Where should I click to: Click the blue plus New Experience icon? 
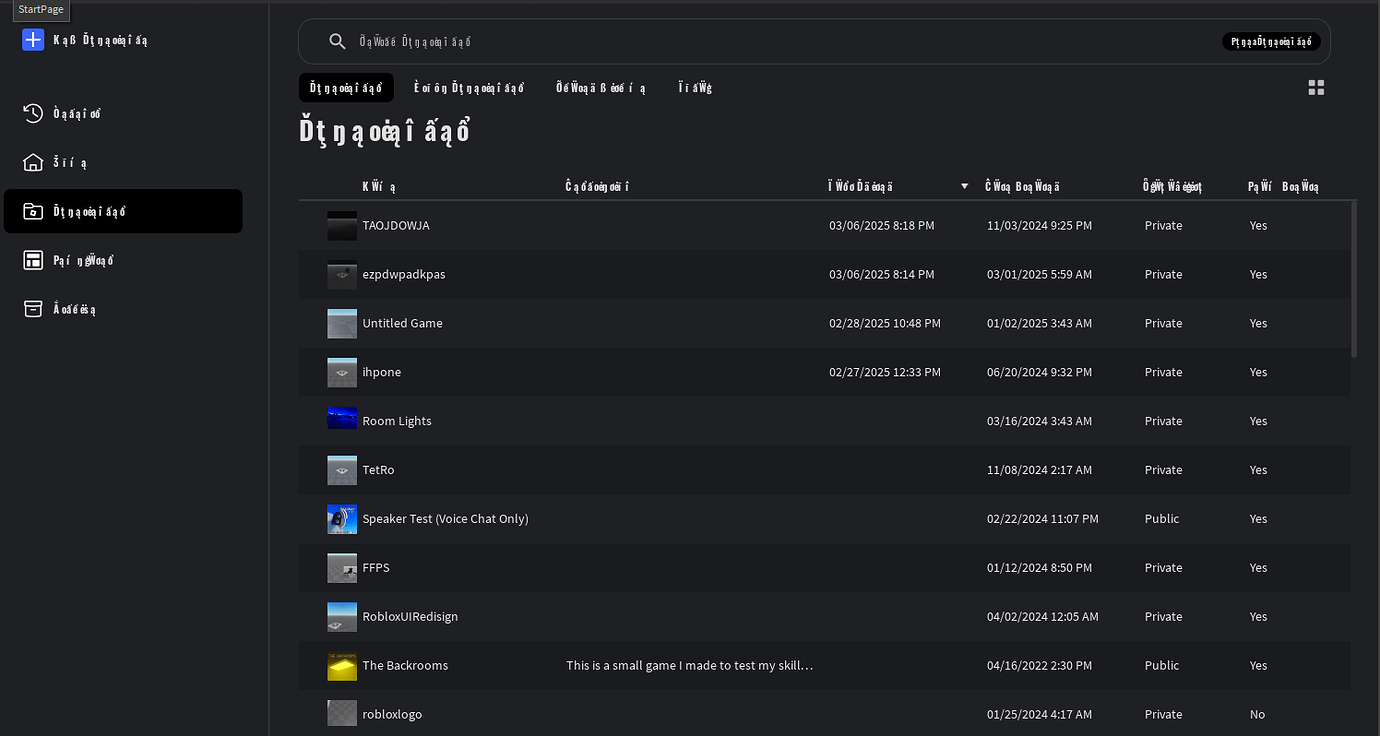(33, 40)
